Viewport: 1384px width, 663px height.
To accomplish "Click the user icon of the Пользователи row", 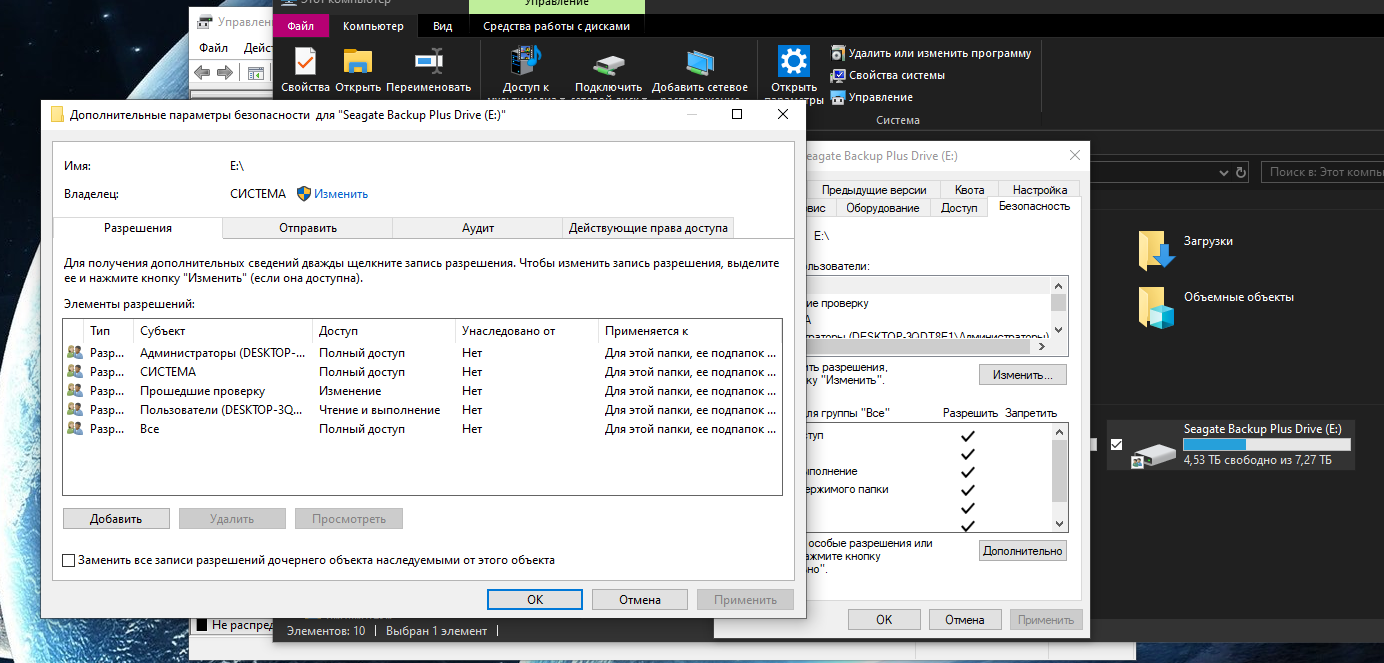I will 75,410.
